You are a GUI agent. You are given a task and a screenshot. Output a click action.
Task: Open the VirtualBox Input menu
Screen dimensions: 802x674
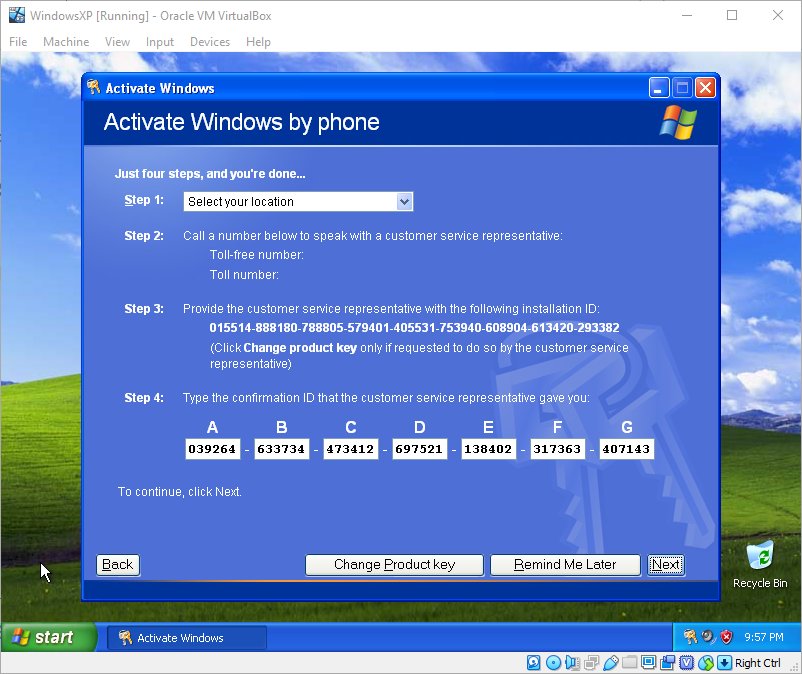(x=160, y=42)
